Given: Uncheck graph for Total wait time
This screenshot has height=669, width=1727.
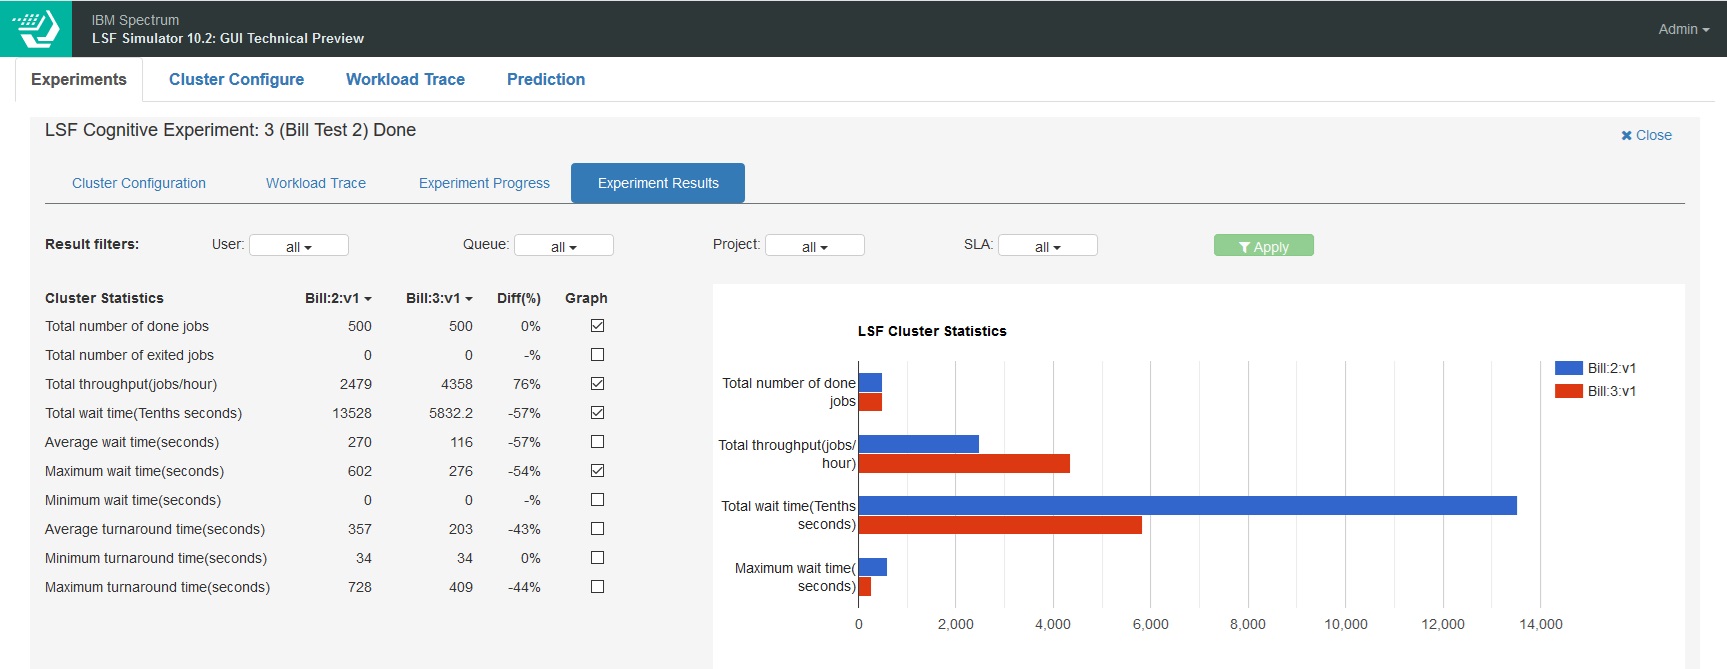Looking at the screenshot, I should point(598,413).
